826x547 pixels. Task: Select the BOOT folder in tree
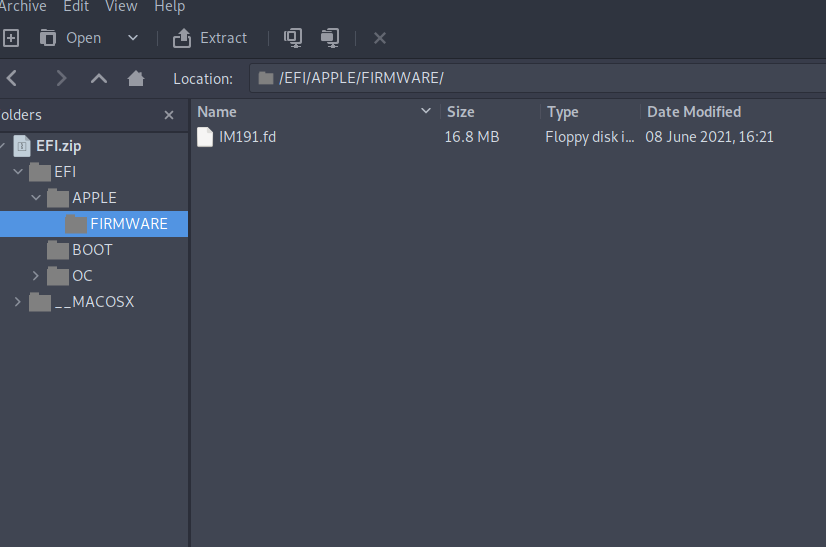(92, 250)
